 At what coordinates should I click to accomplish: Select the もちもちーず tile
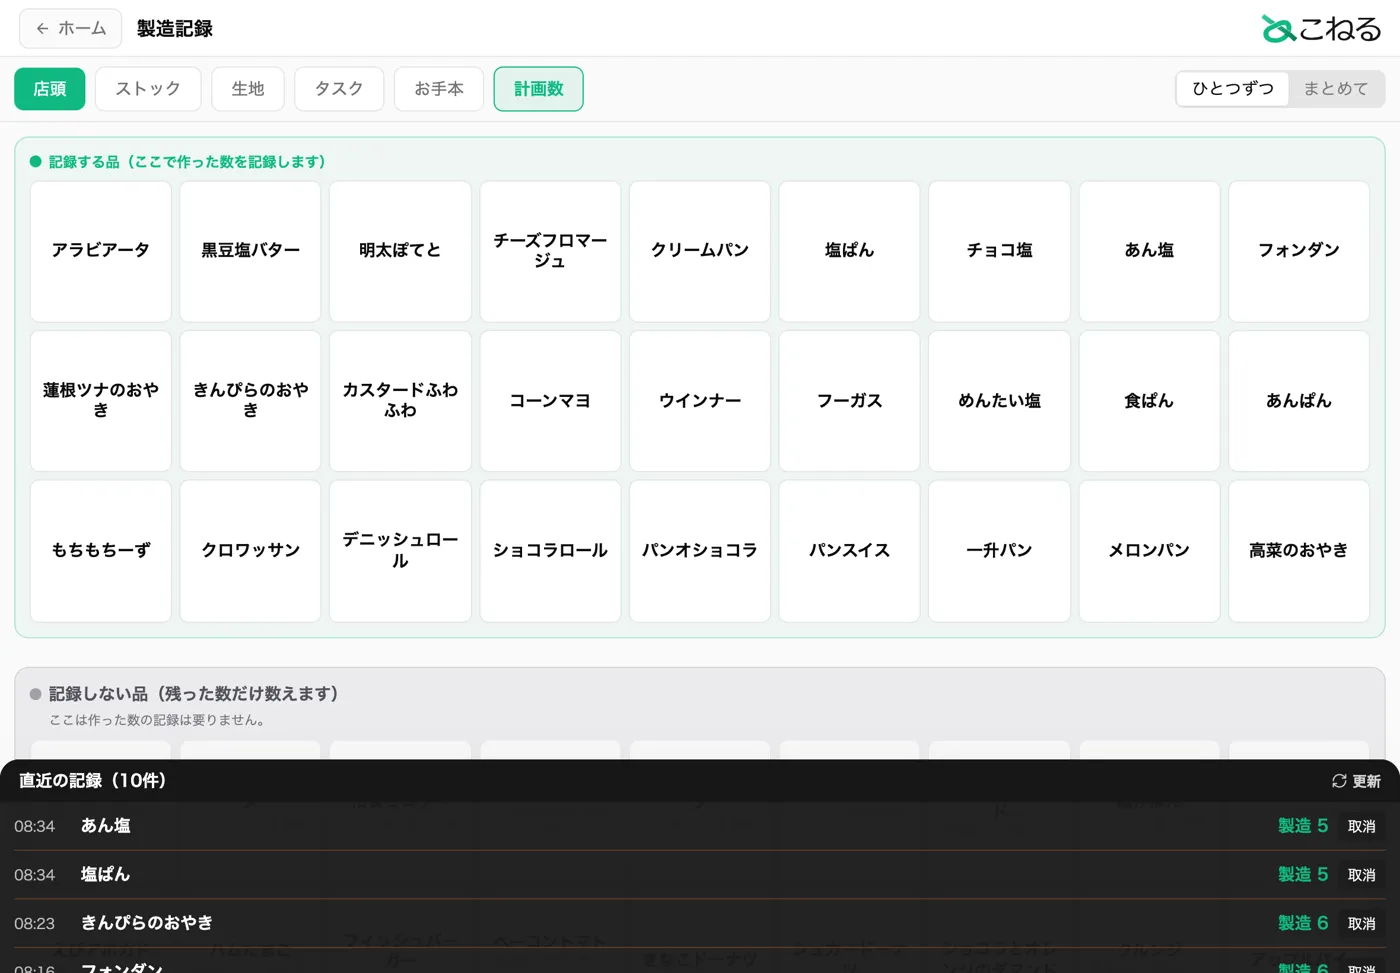(101, 551)
